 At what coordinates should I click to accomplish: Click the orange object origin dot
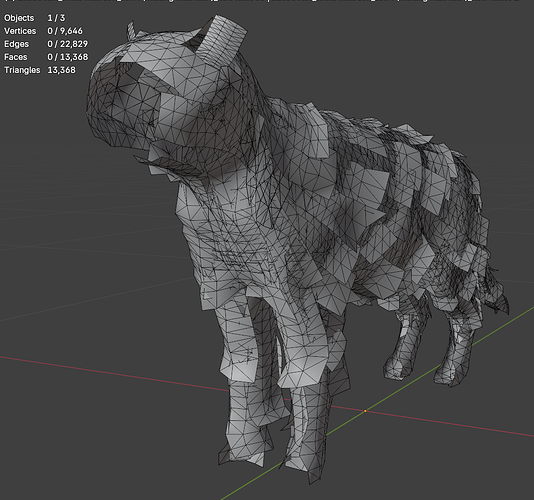click(365, 411)
